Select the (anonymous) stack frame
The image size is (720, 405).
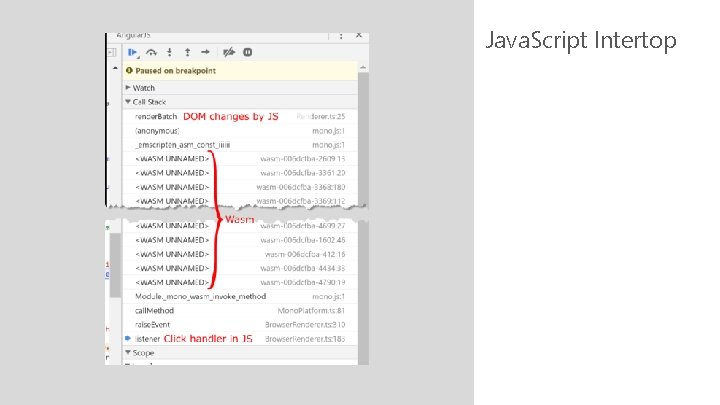tap(240, 131)
